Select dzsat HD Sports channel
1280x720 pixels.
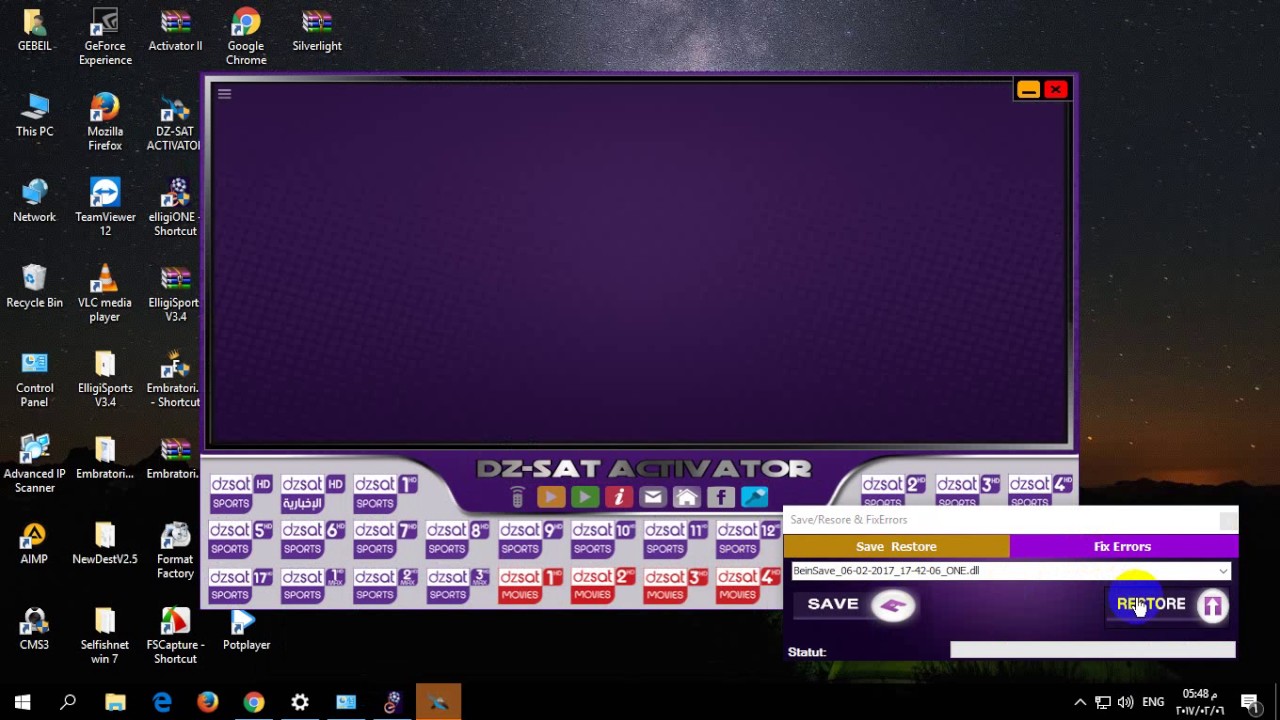240,492
